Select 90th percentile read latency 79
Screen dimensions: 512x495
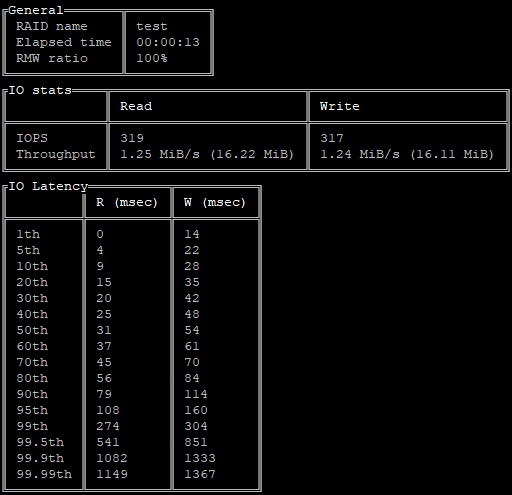point(104,394)
